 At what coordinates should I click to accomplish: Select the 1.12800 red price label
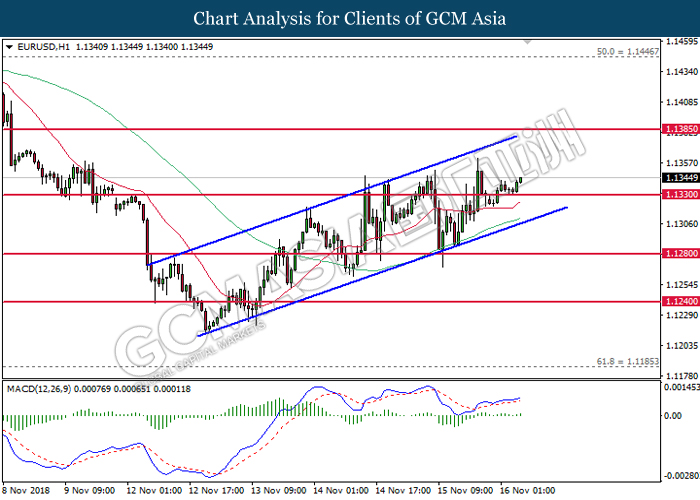(681, 254)
